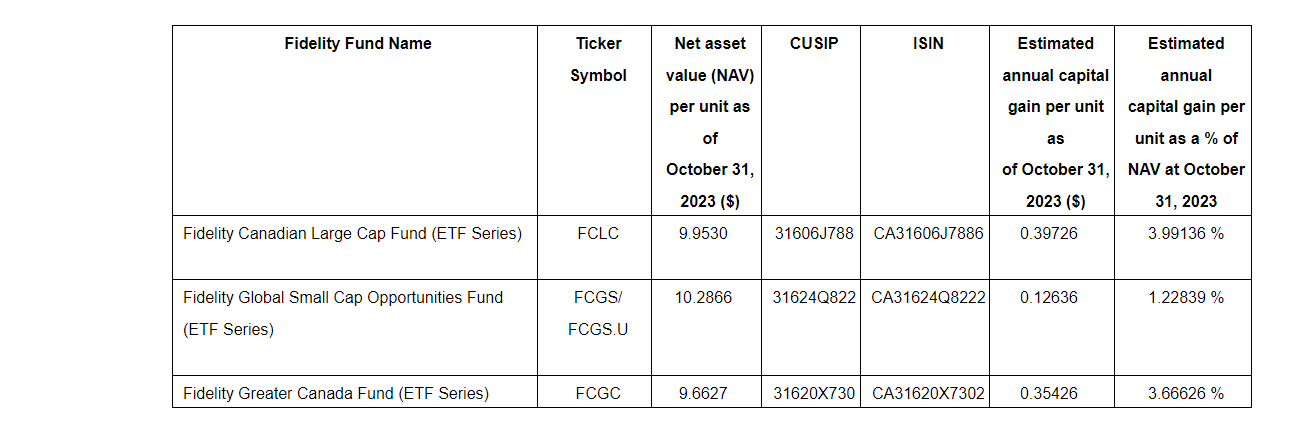Select CUSIP value 31606J788
This screenshot has height=432, width=1299.
813,234
